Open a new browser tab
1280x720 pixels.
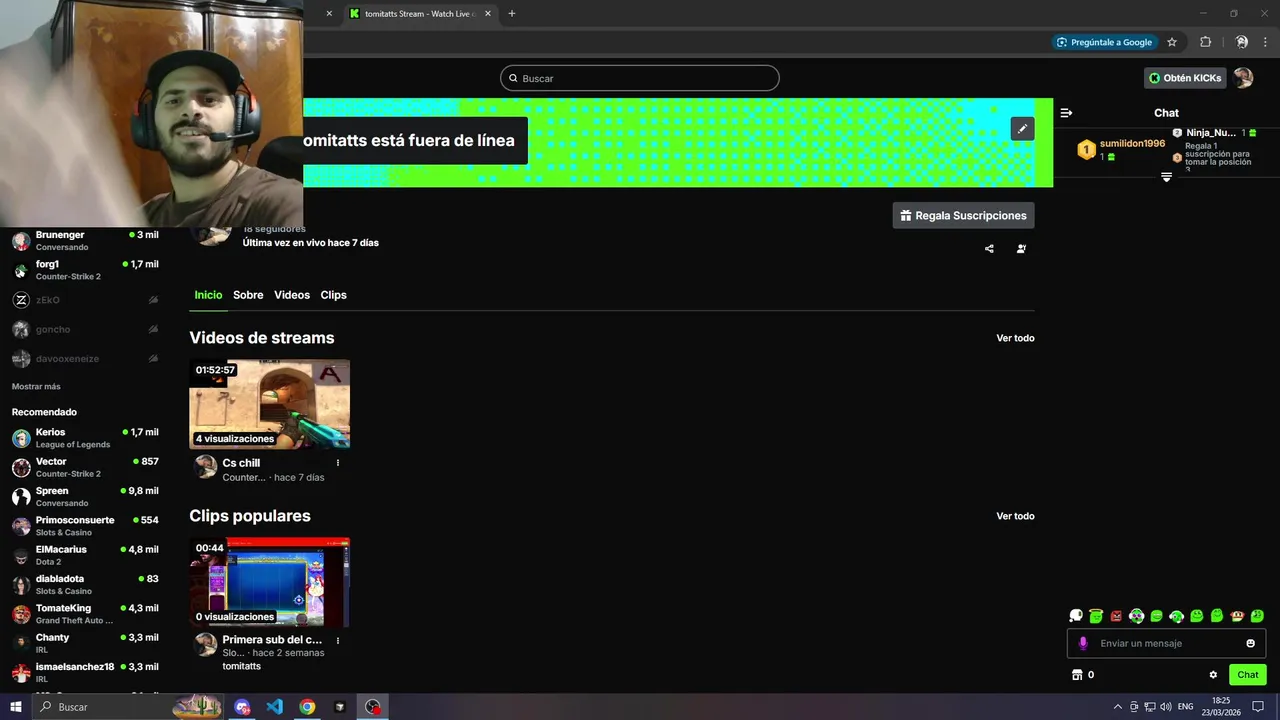pyautogui.click(x=512, y=14)
